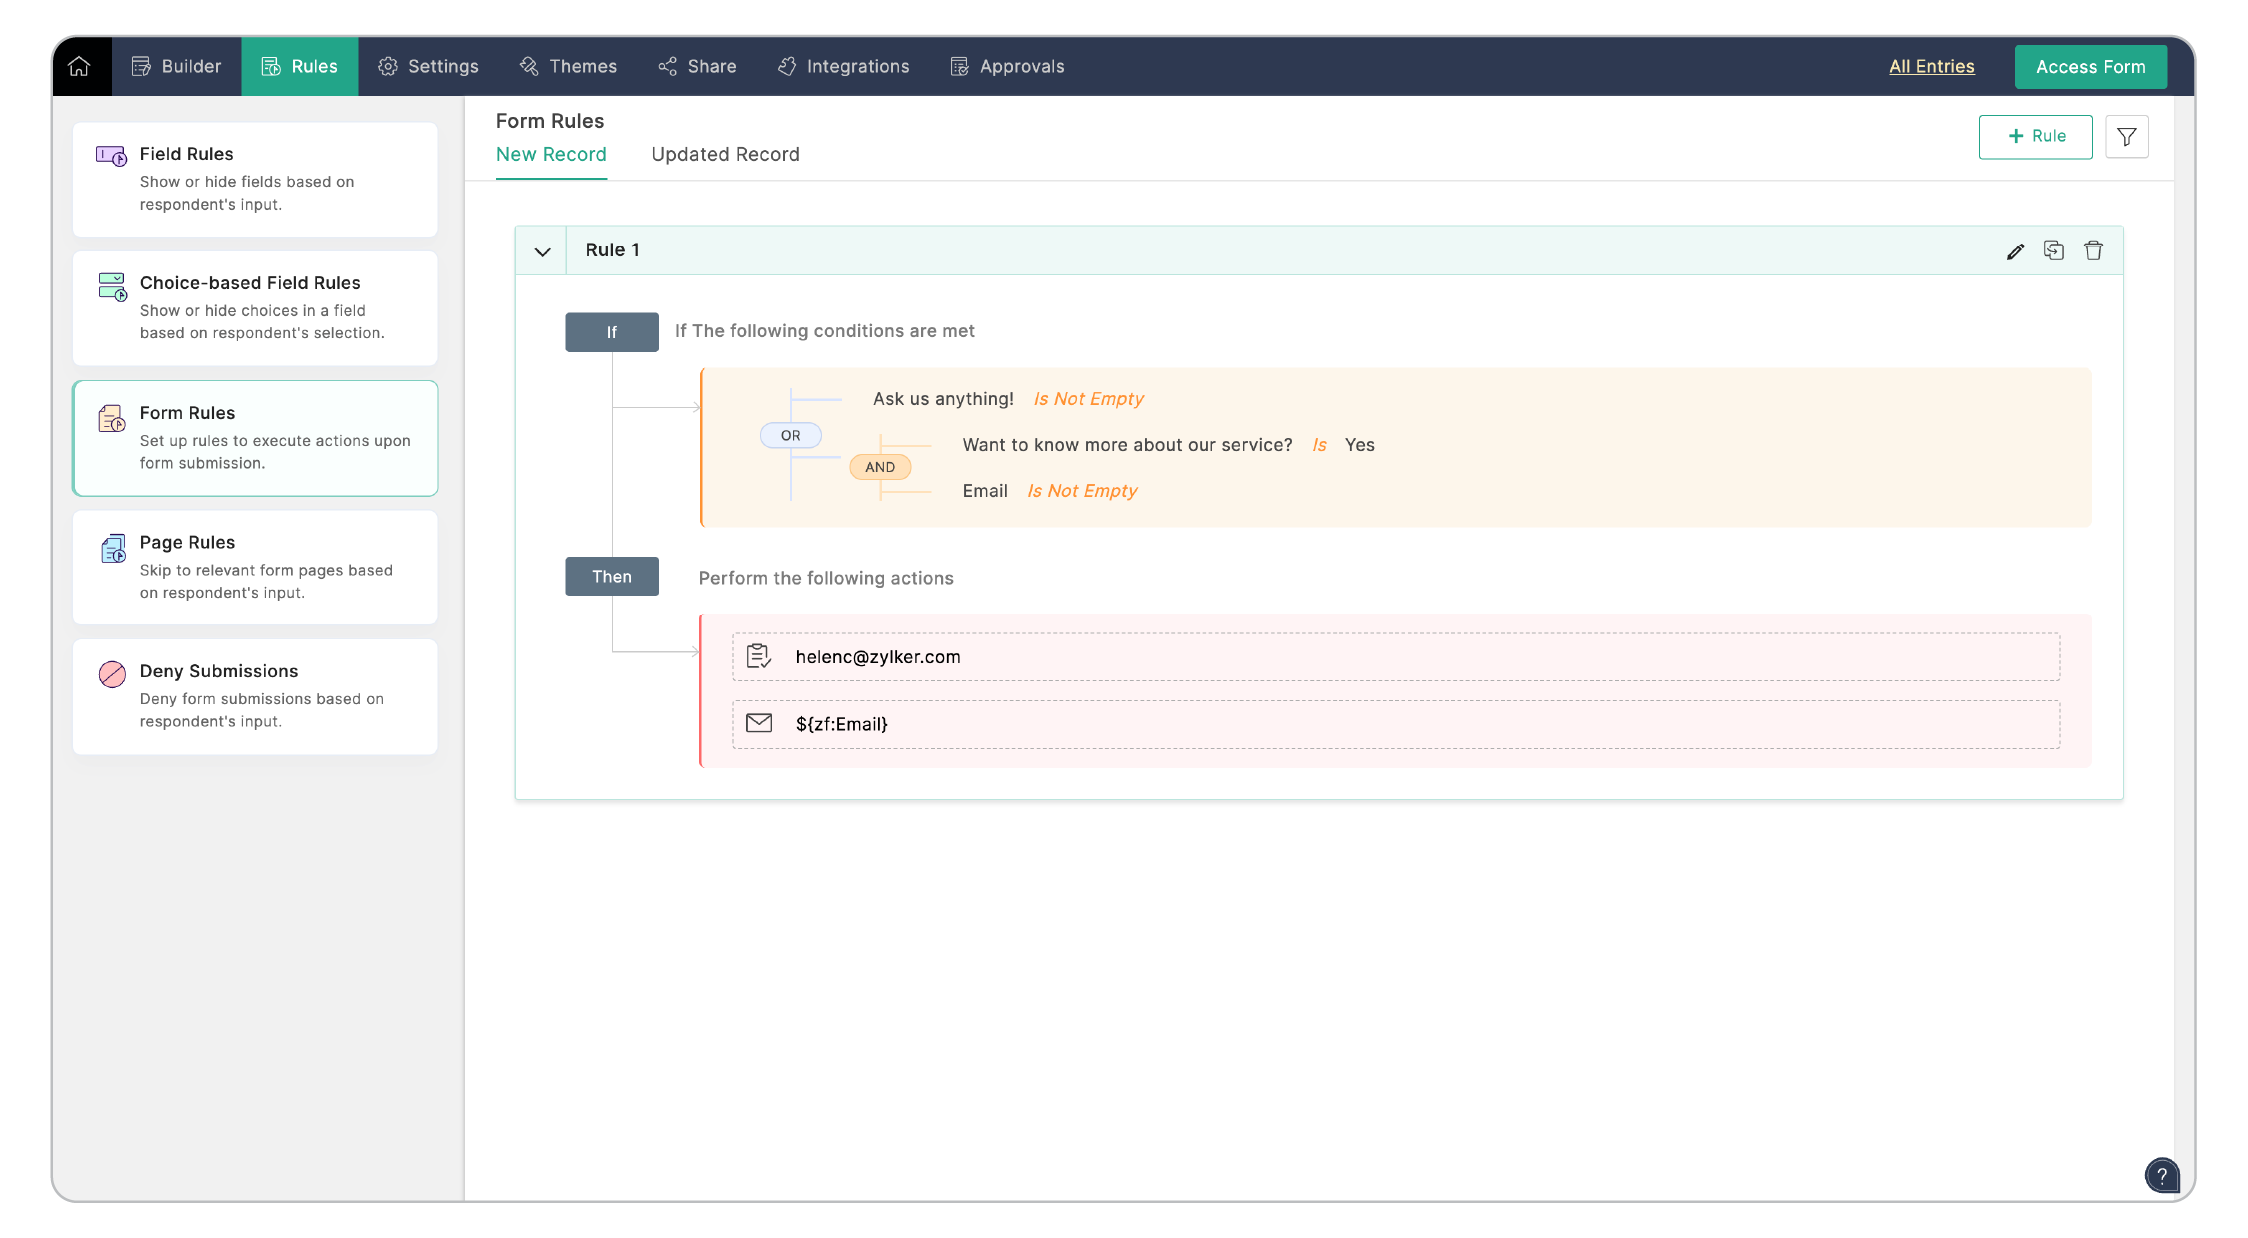2248x1238 pixels.
Task: Add a new rule with + Rule
Action: click(x=2035, y=137)
